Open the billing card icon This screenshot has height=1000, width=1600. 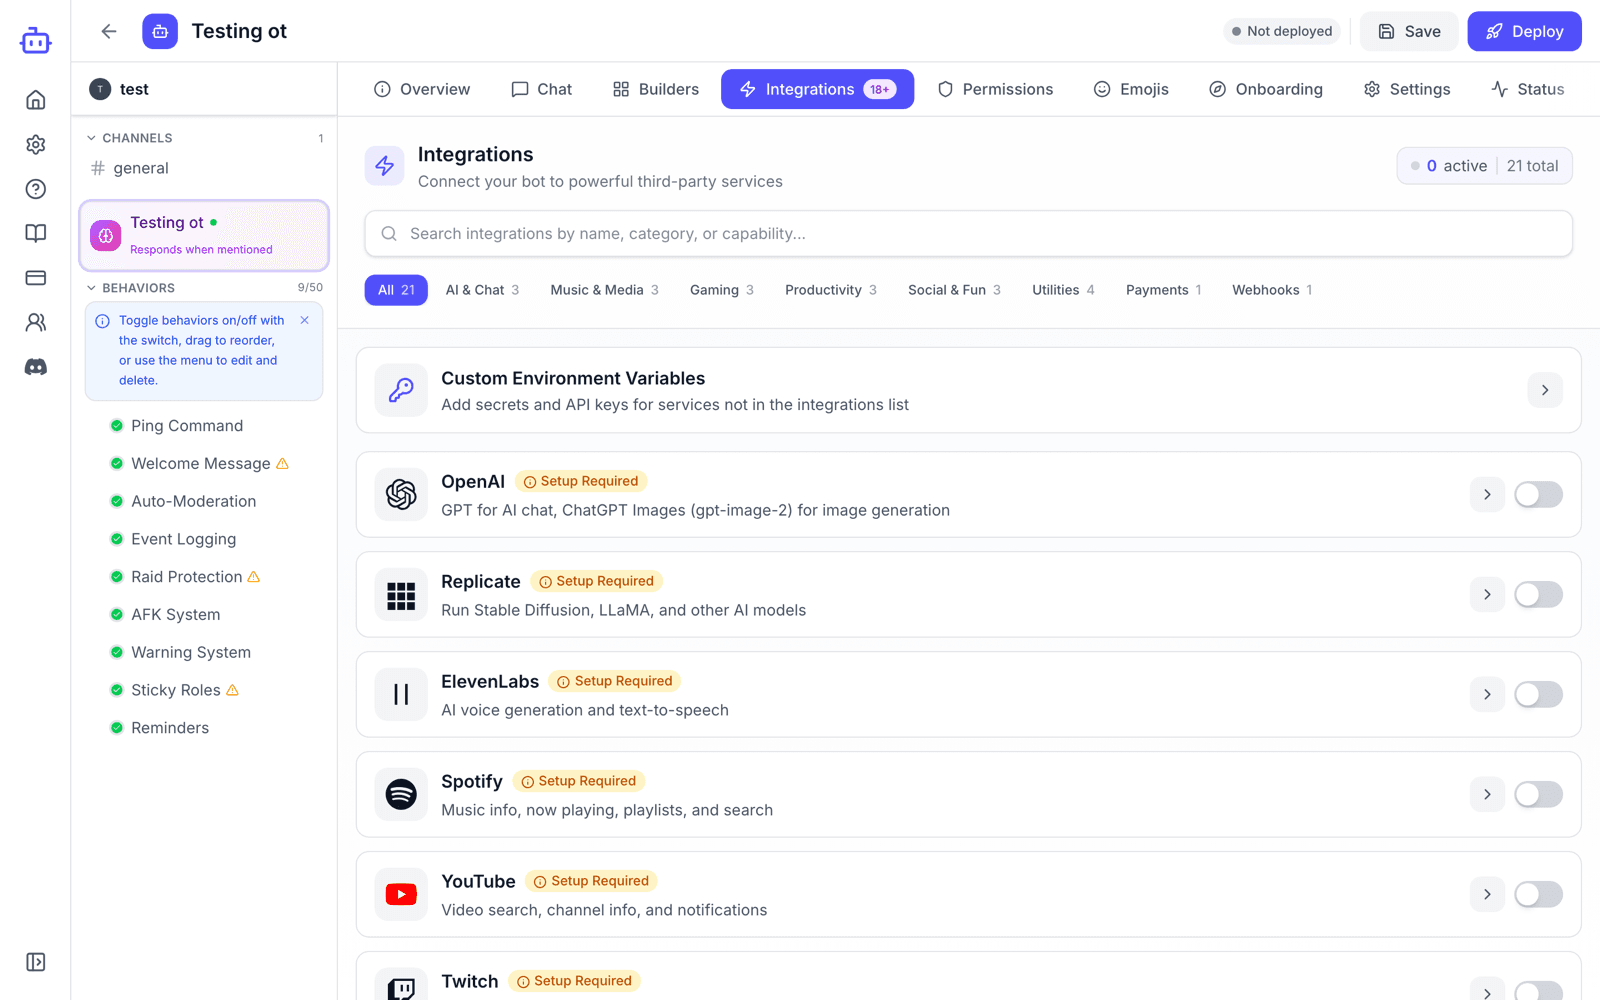click(35, 278)
